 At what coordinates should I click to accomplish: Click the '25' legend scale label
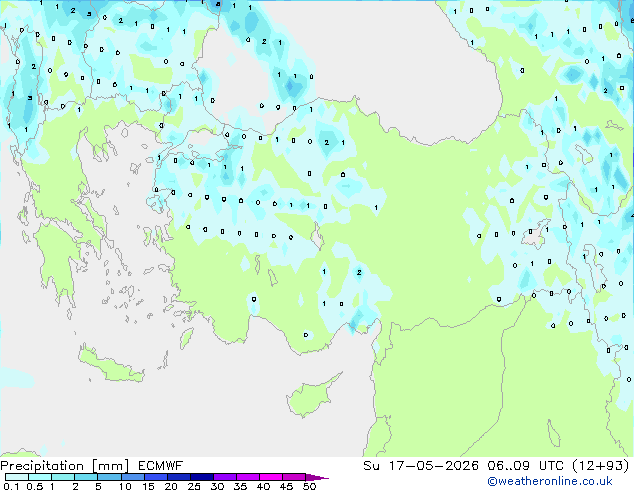pyautogui.click(x=194, y=486)
